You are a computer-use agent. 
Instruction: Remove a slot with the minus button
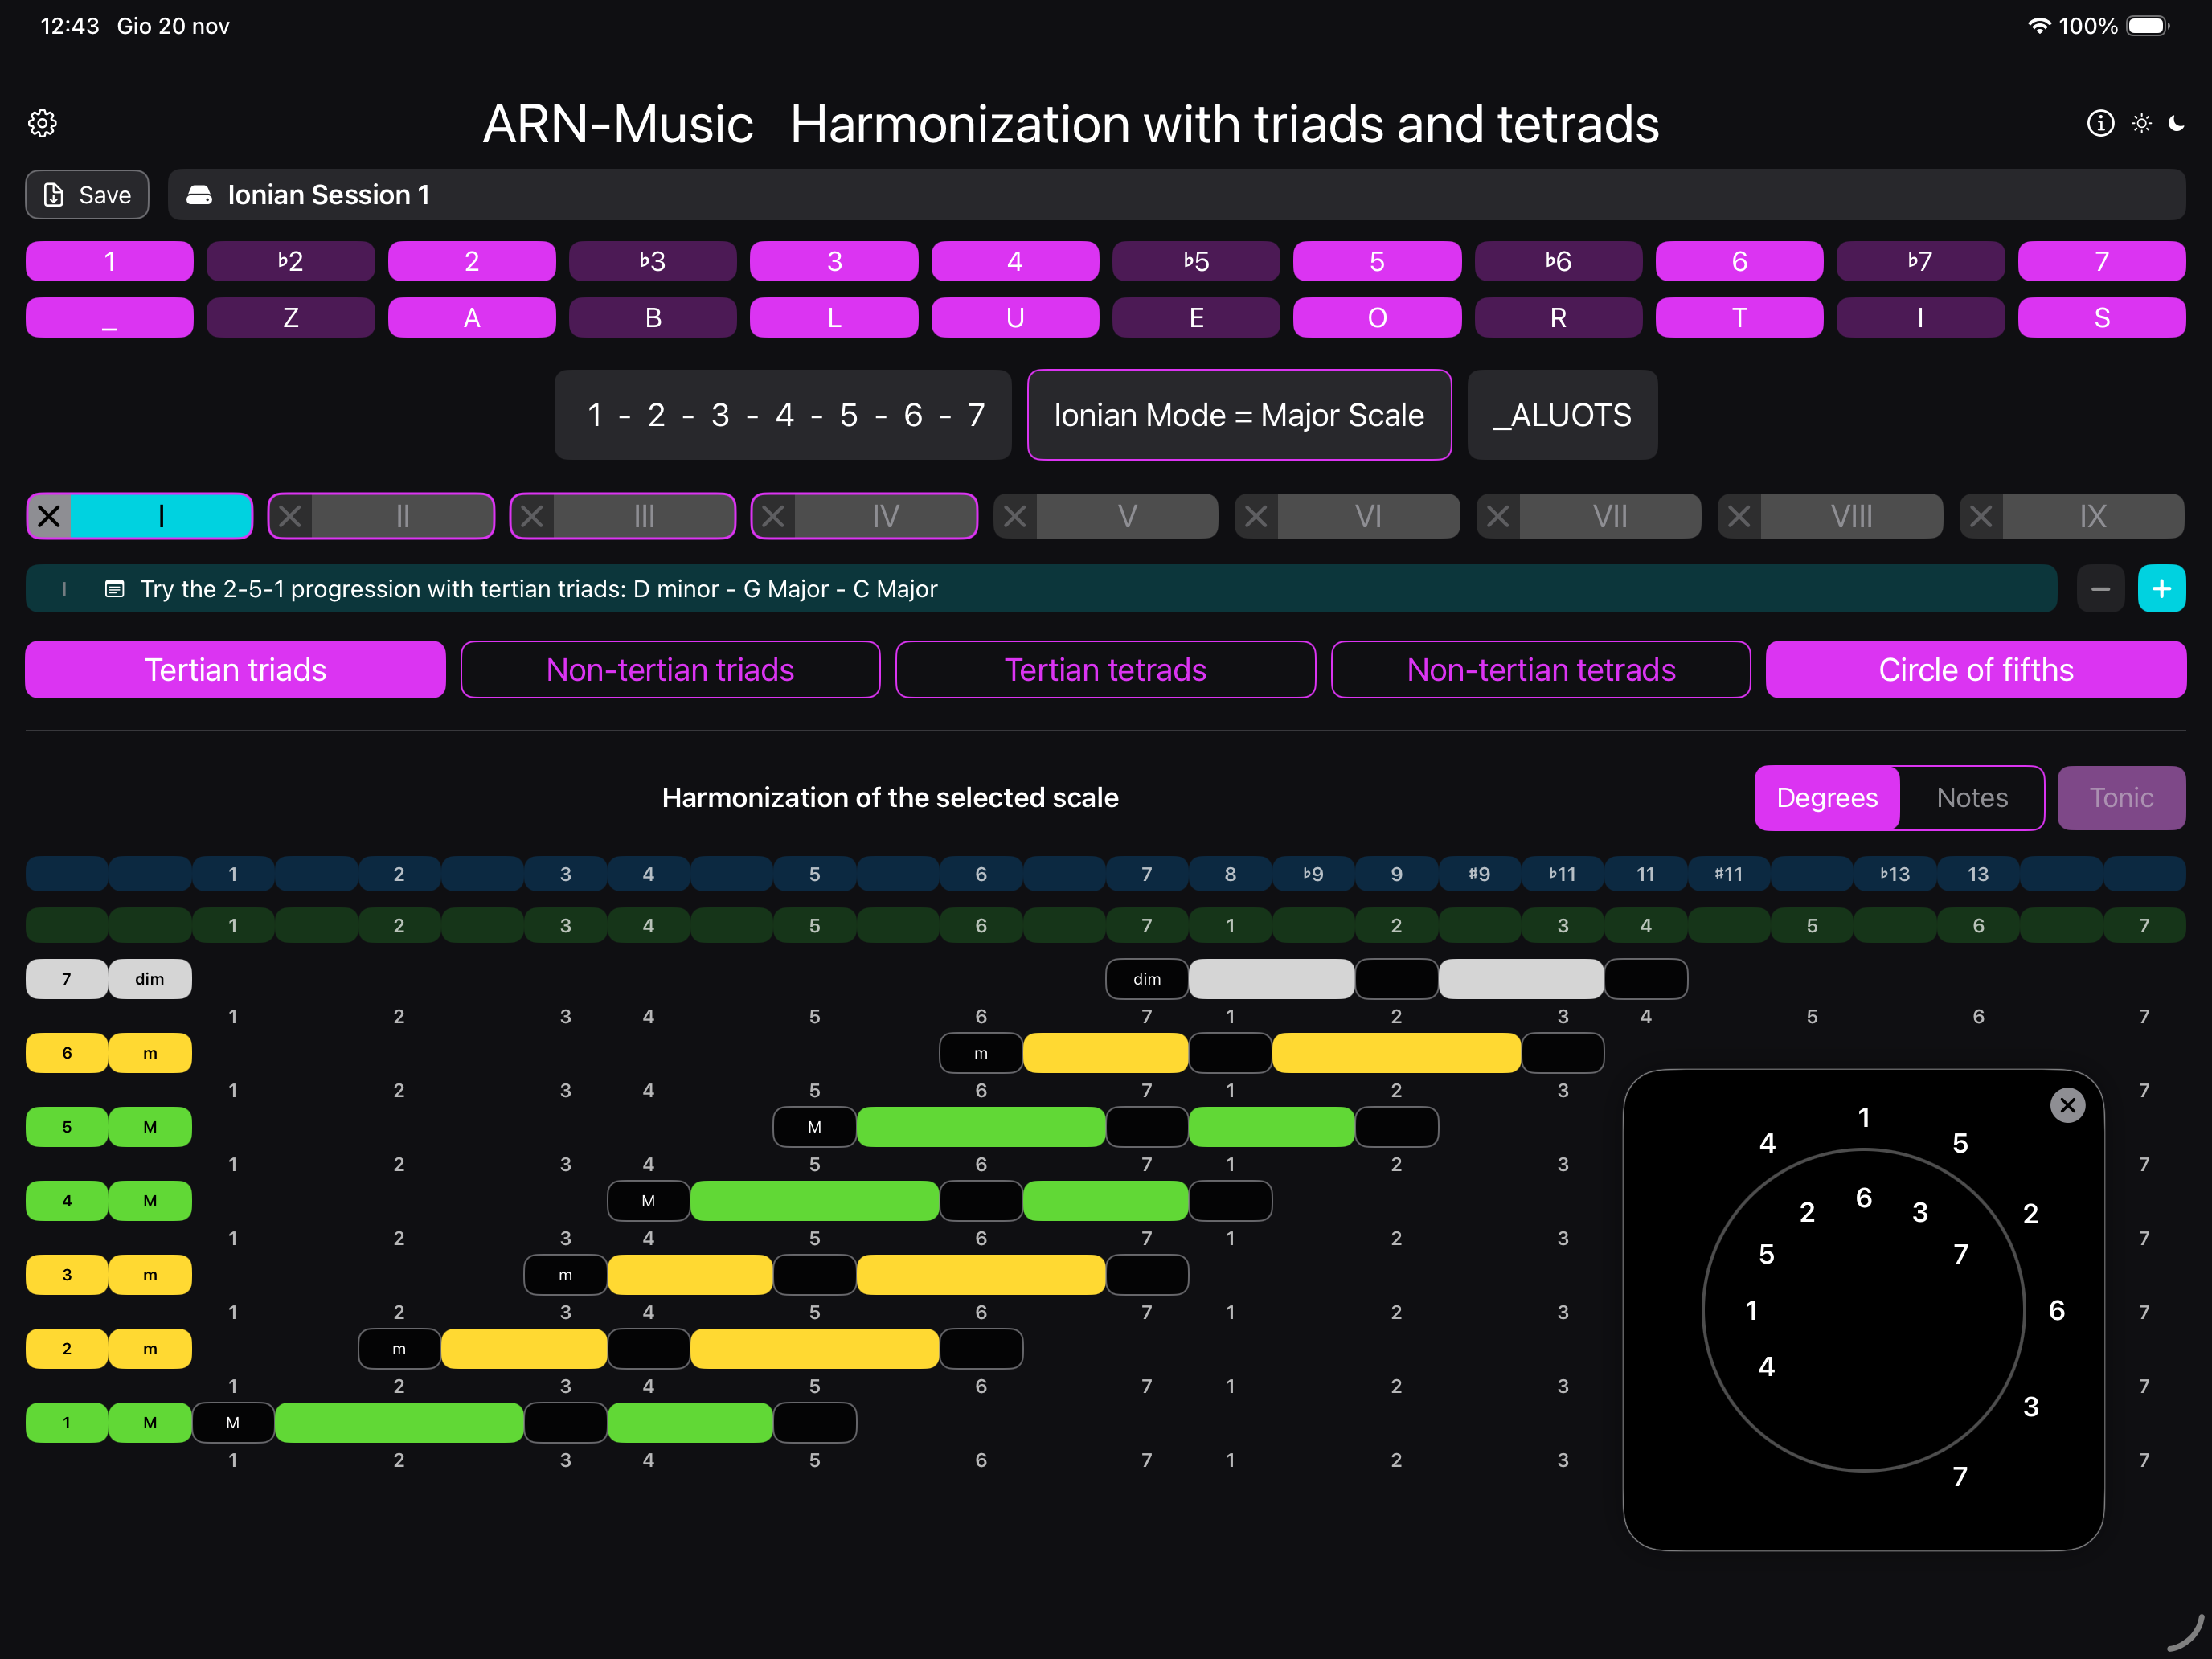pyautogui.click(x=2100, y=589)
